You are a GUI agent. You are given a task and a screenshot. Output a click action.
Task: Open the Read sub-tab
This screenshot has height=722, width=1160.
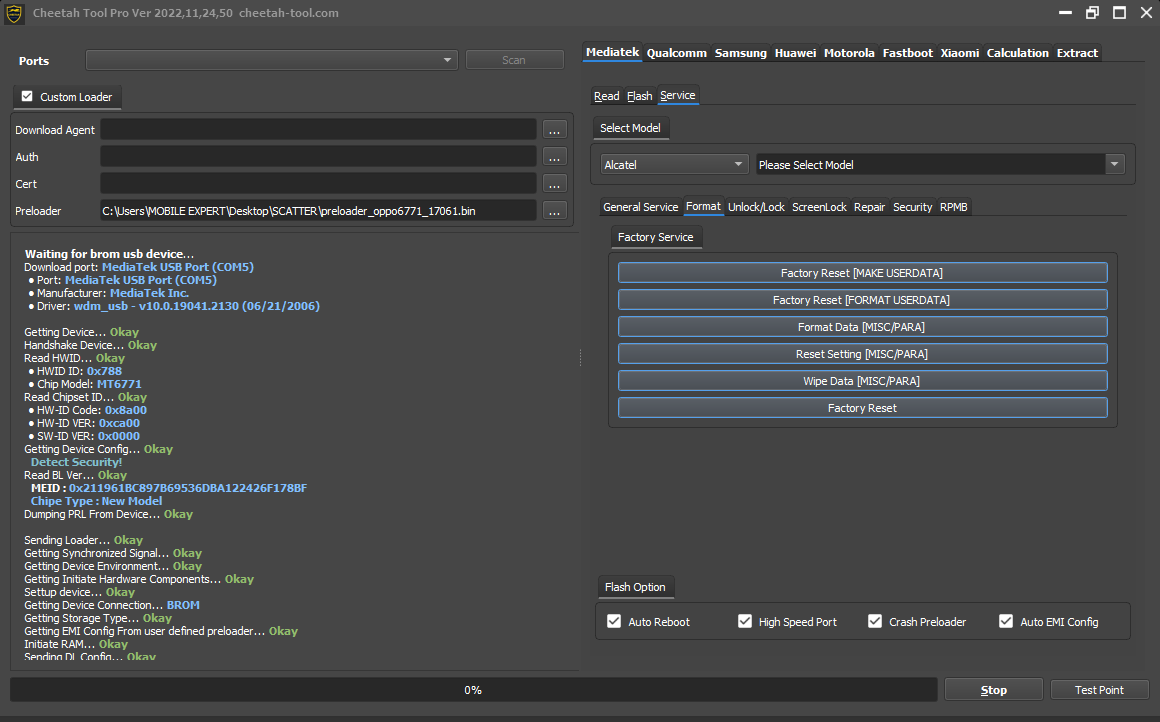point(607,96)
